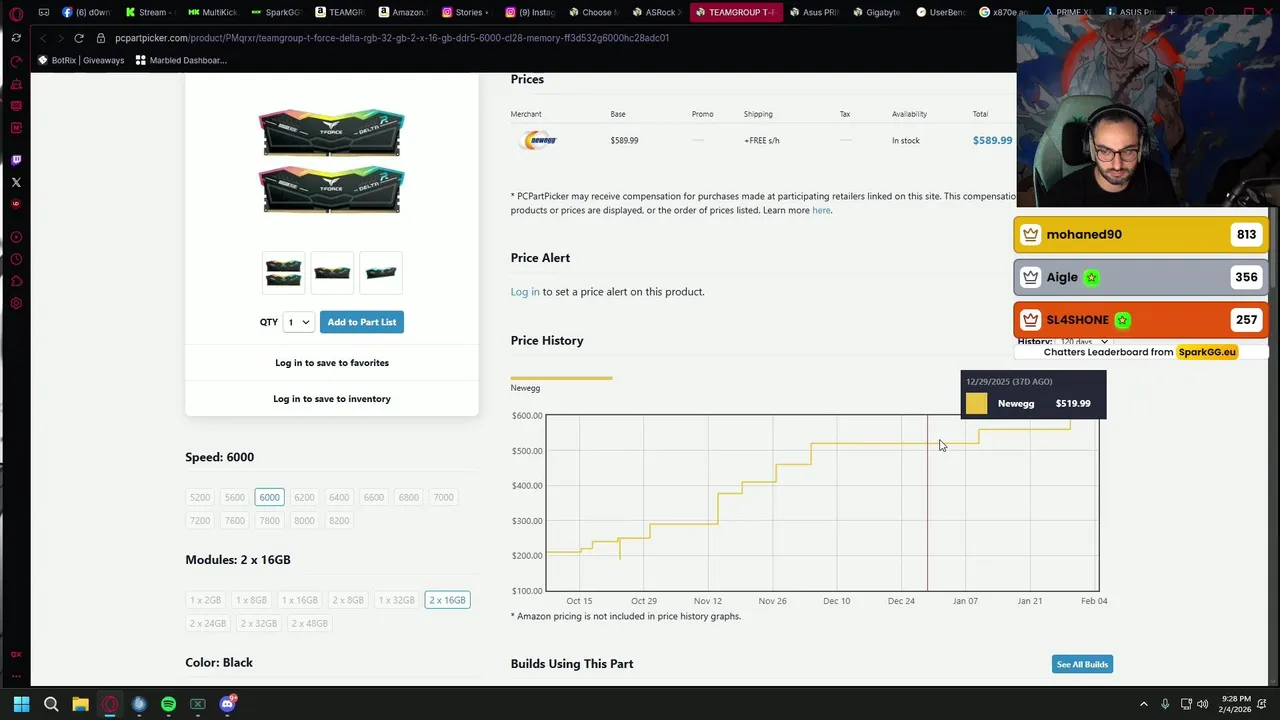This screenshot has height=720, width=1280.
Task: Open Discord from the taskbar
Action: [x=227, y=704]
